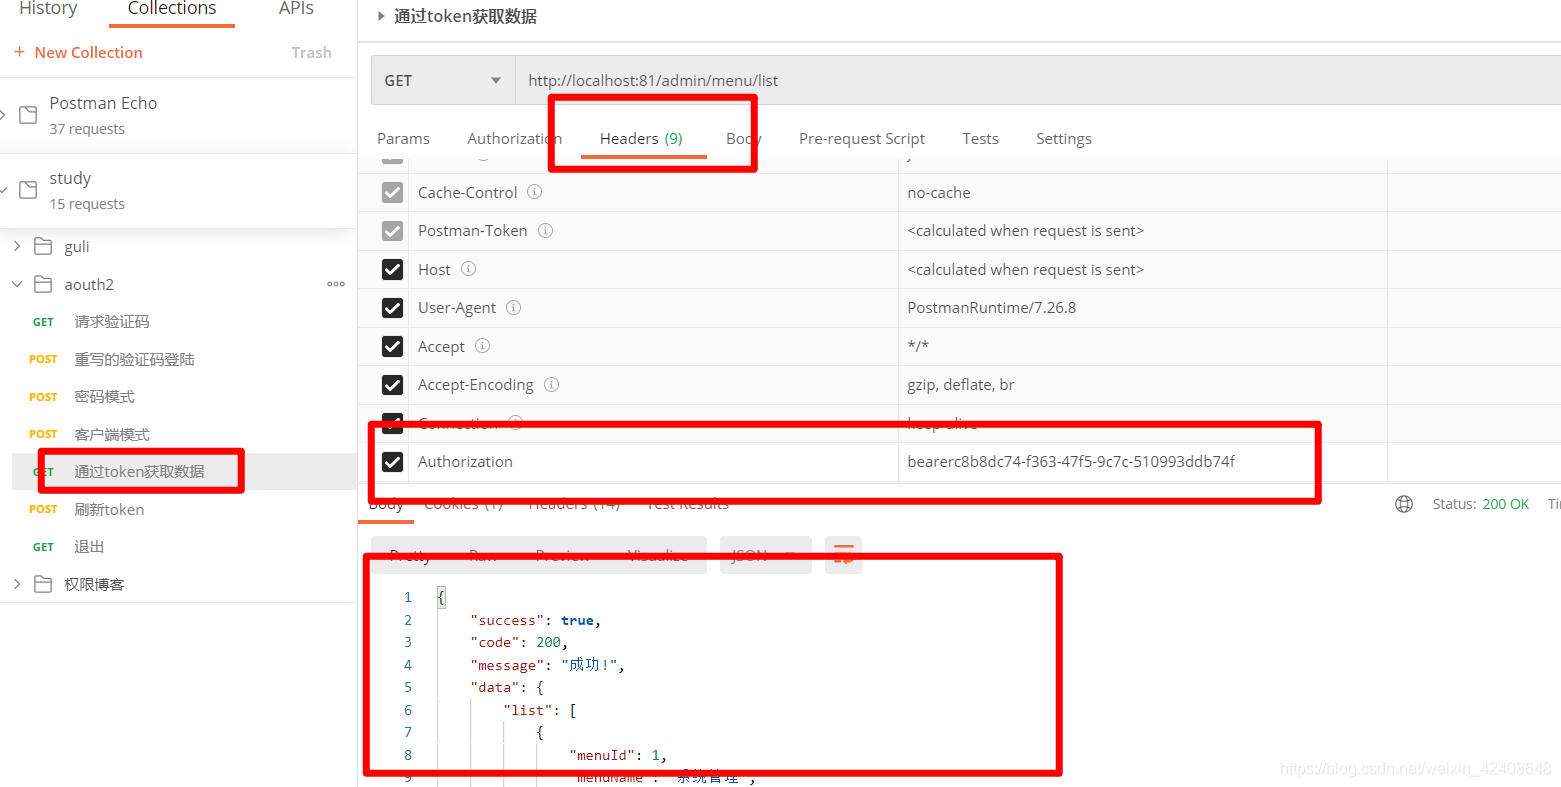Select the 通过token获取数据 request

(x=139, y=471)
